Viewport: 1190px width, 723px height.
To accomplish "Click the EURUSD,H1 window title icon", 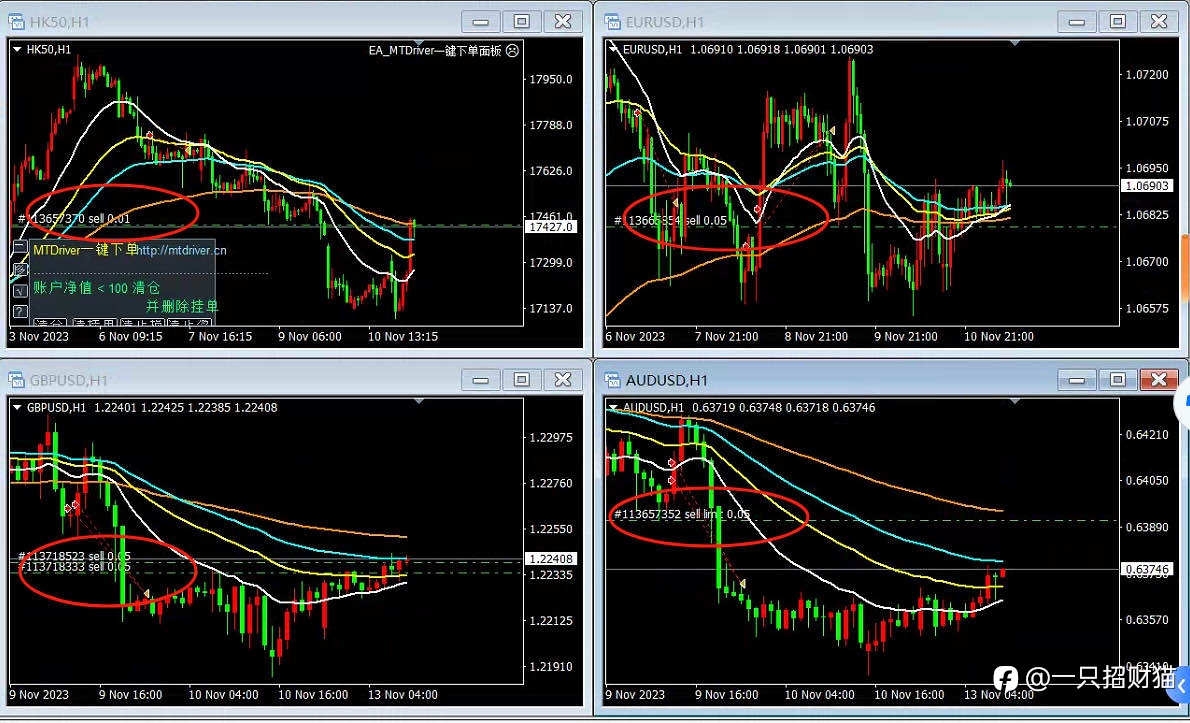I will click(x=612, y=22).
